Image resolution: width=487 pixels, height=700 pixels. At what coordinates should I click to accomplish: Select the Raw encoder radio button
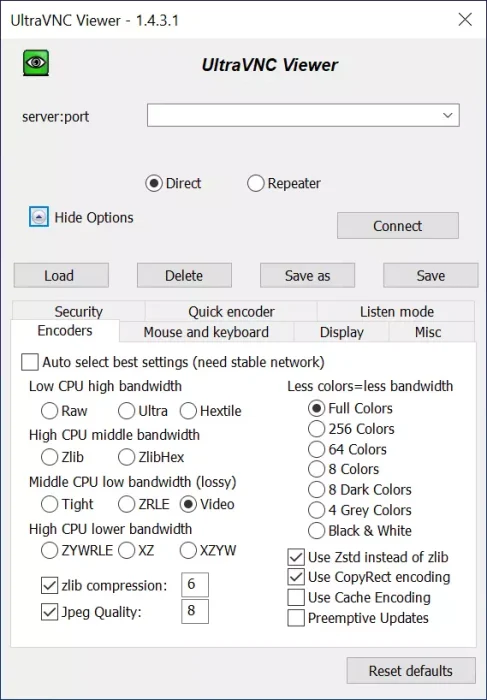coord(49,411)
